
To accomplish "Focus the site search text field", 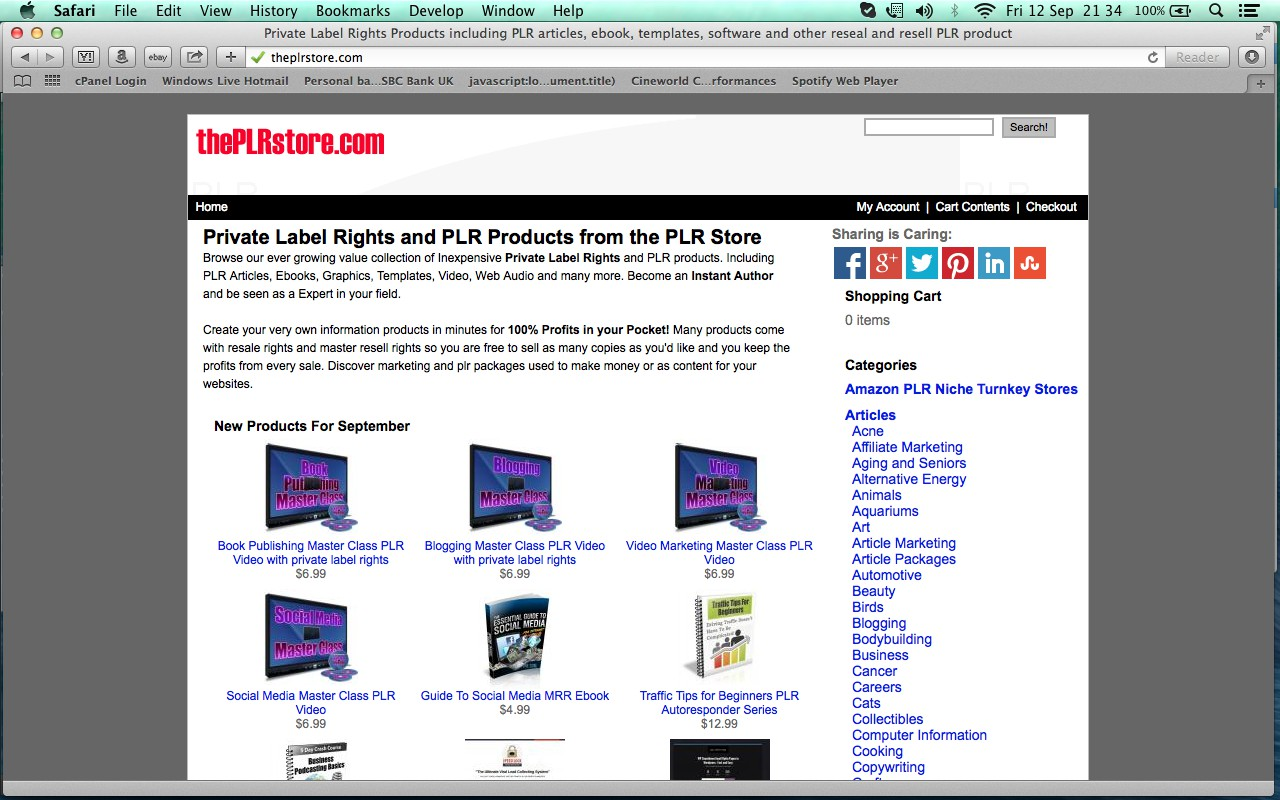I will (x=928, y=127).
